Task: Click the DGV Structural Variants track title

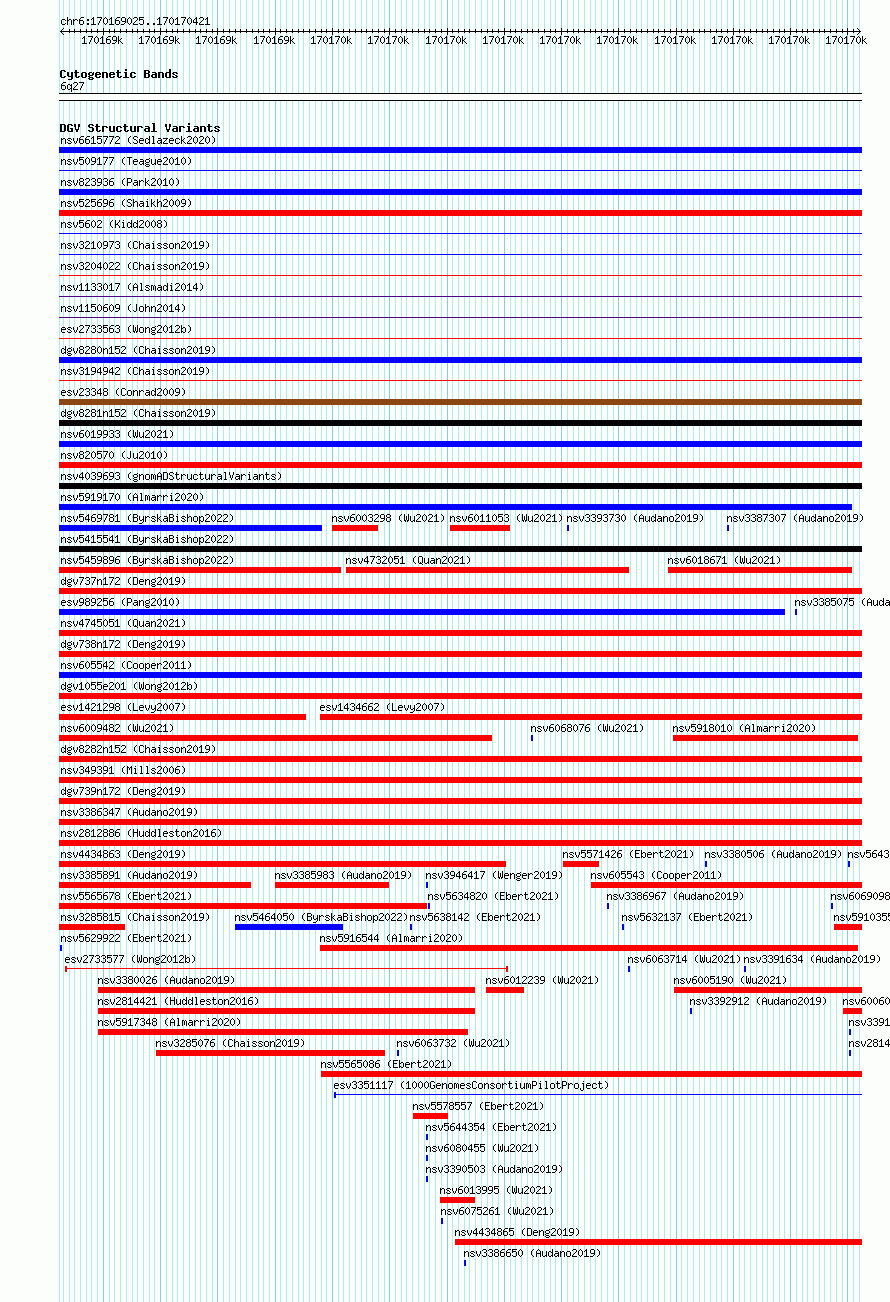Action: [x=140, y=128]
